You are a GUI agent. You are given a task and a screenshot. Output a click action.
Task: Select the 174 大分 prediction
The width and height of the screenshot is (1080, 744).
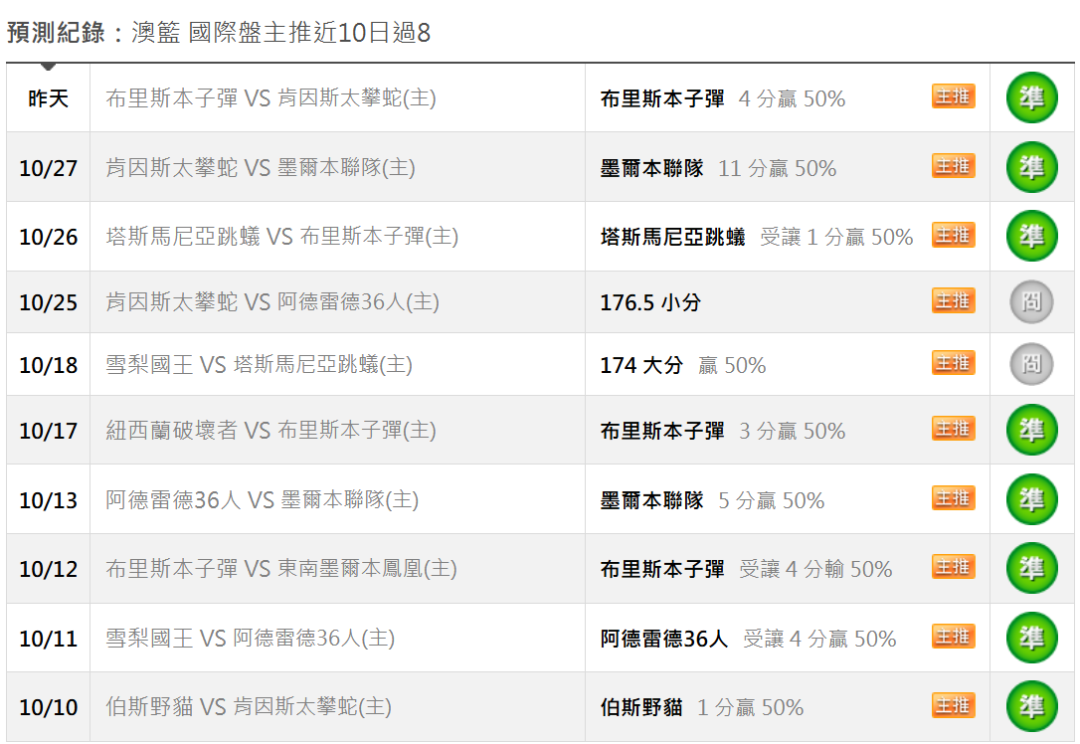(x=683, y=365)
